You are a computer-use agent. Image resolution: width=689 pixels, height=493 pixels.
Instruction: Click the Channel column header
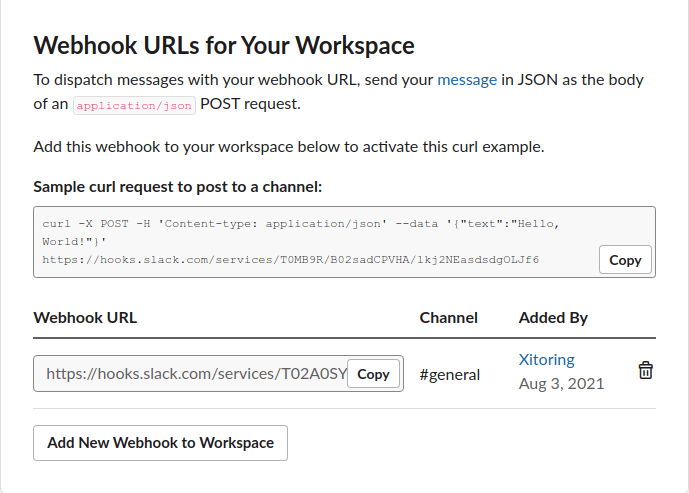pyautogui.click(x=449, y=318)
